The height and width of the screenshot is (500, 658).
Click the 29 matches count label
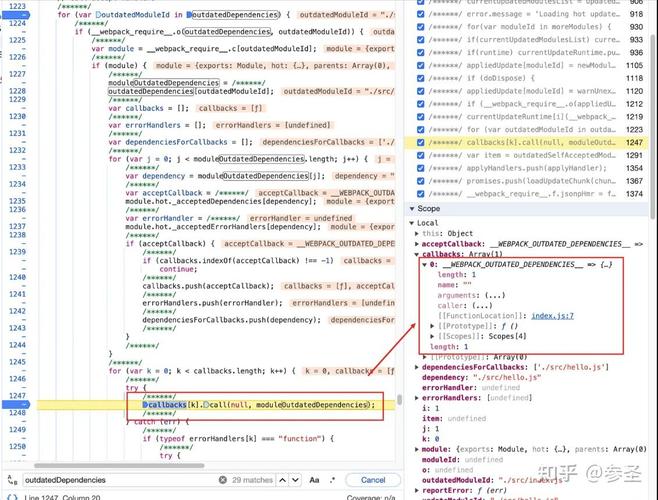(x=252, y=480)
